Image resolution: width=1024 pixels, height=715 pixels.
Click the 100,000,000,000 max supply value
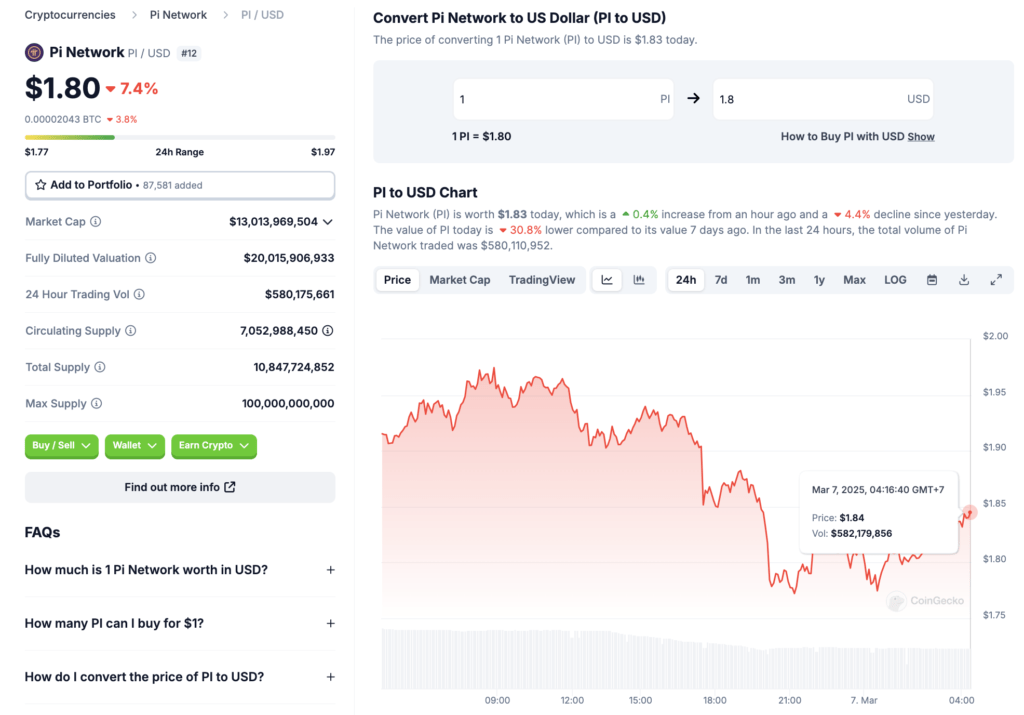click(x=288, y=404)
